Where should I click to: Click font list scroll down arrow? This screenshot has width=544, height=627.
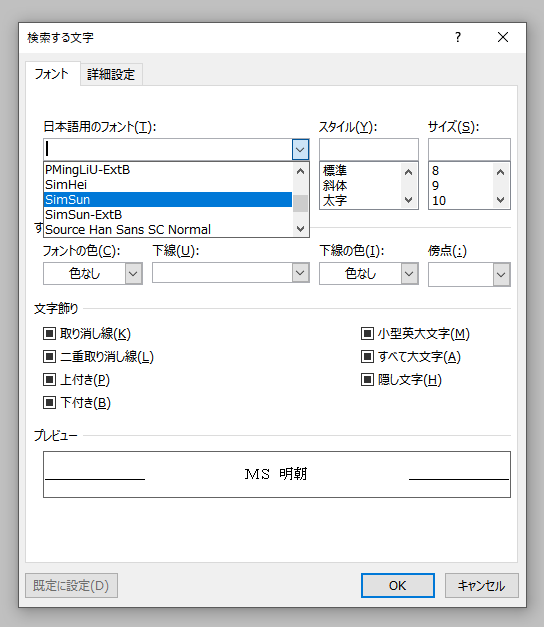coord(300,229)
